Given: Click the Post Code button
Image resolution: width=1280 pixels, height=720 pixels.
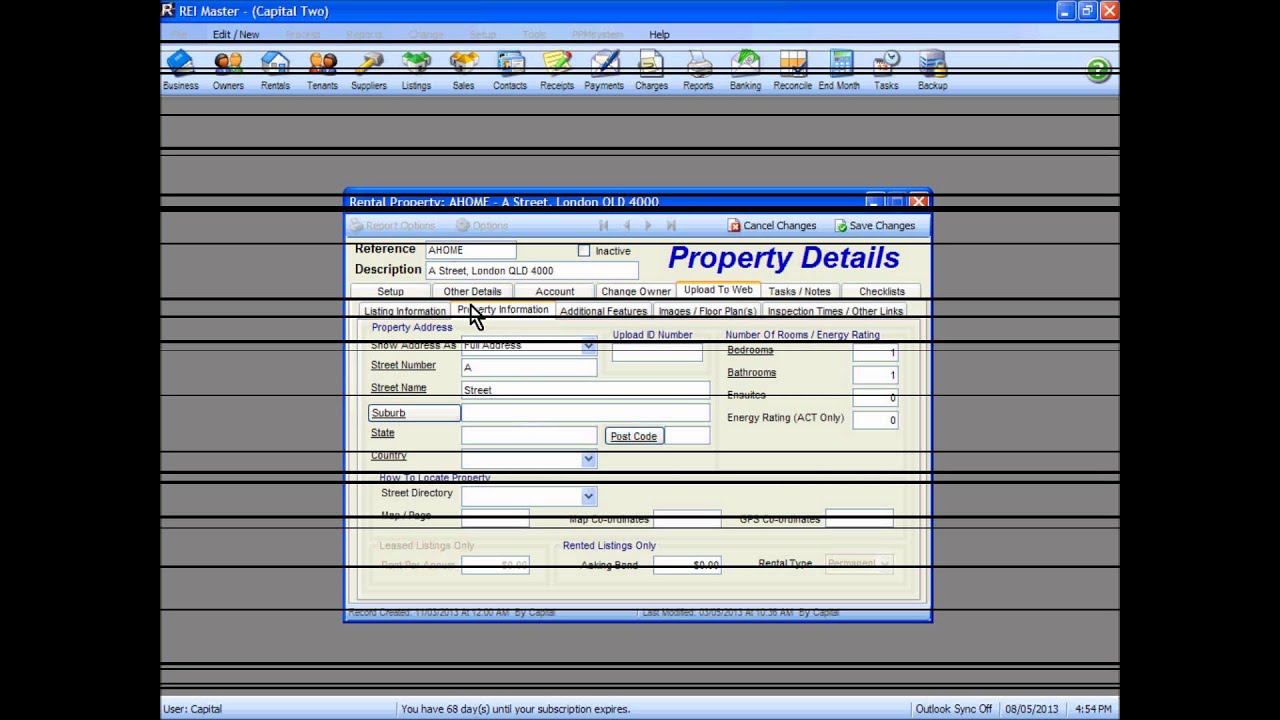Looking at the screenshot, I should pos(634,436).
